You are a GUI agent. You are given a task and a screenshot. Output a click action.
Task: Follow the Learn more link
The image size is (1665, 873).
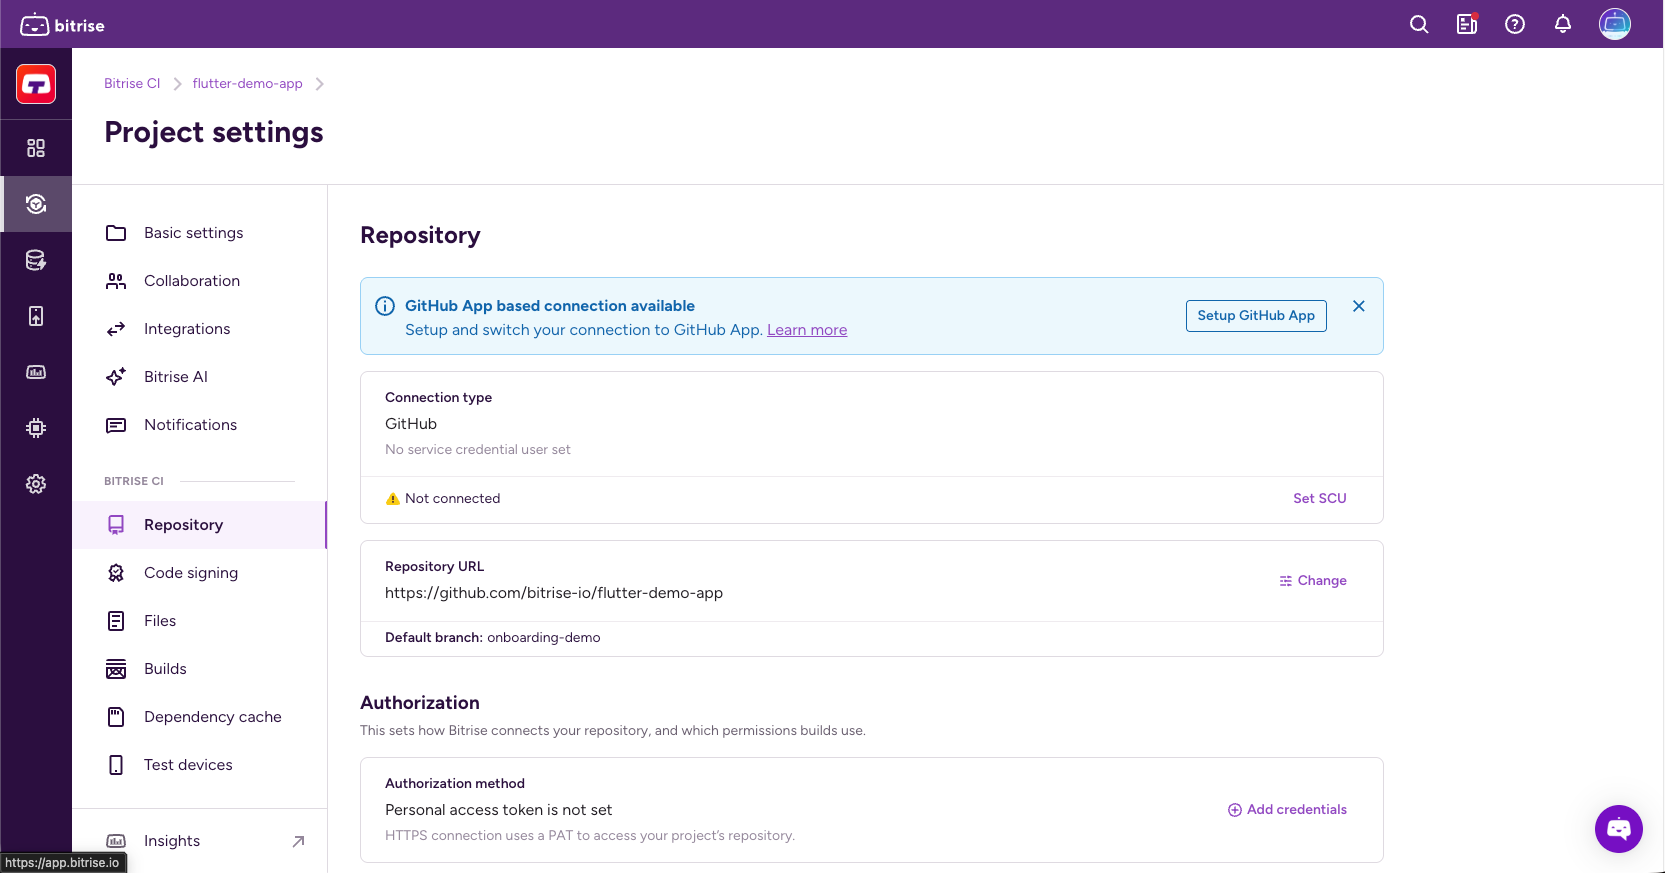click(807, 330)
